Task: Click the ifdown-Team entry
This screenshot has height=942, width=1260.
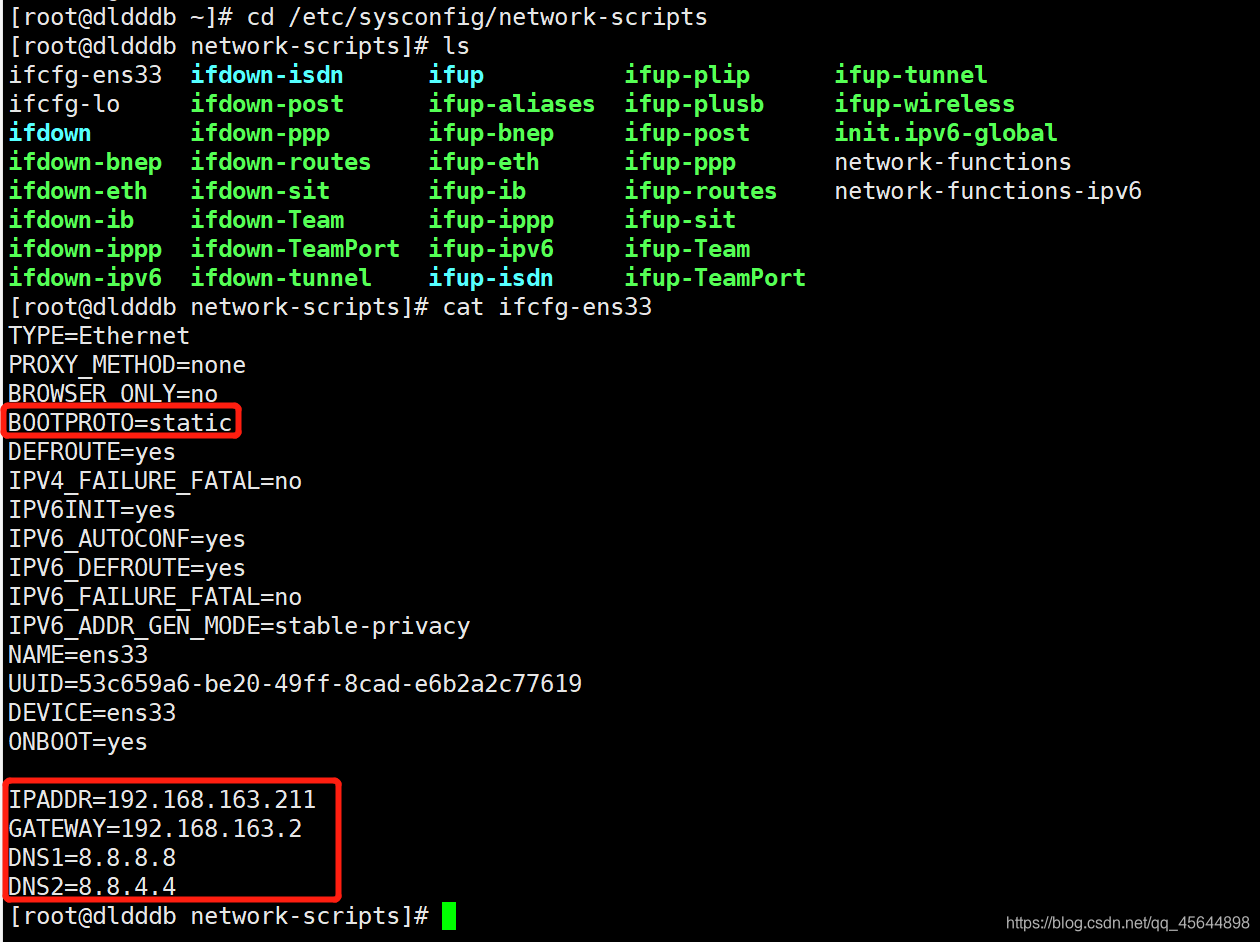Action: click(x=267, y=220)
